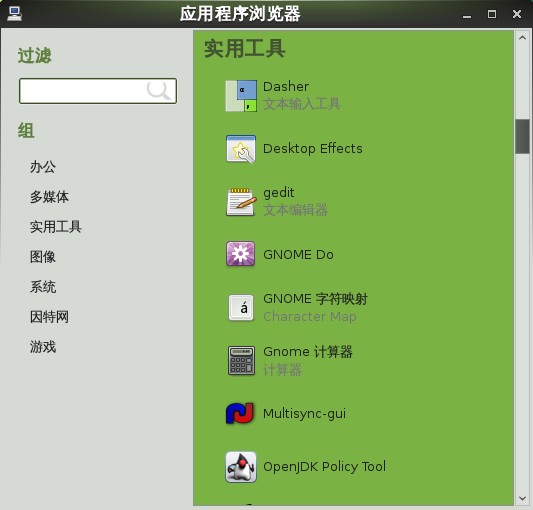Click the Character Map description text
The image size is (533, 510).
coord(310,317)
